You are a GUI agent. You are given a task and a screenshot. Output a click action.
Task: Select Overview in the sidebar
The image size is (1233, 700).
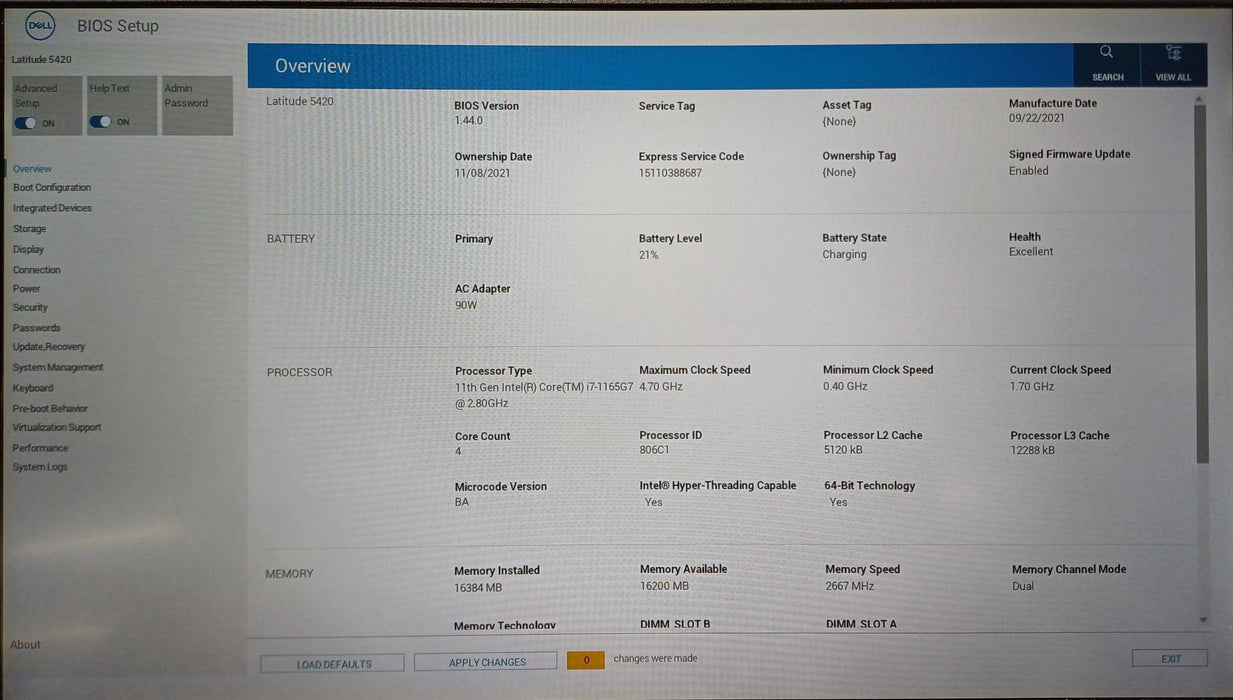pyautogui.click(x=33, y=169)
